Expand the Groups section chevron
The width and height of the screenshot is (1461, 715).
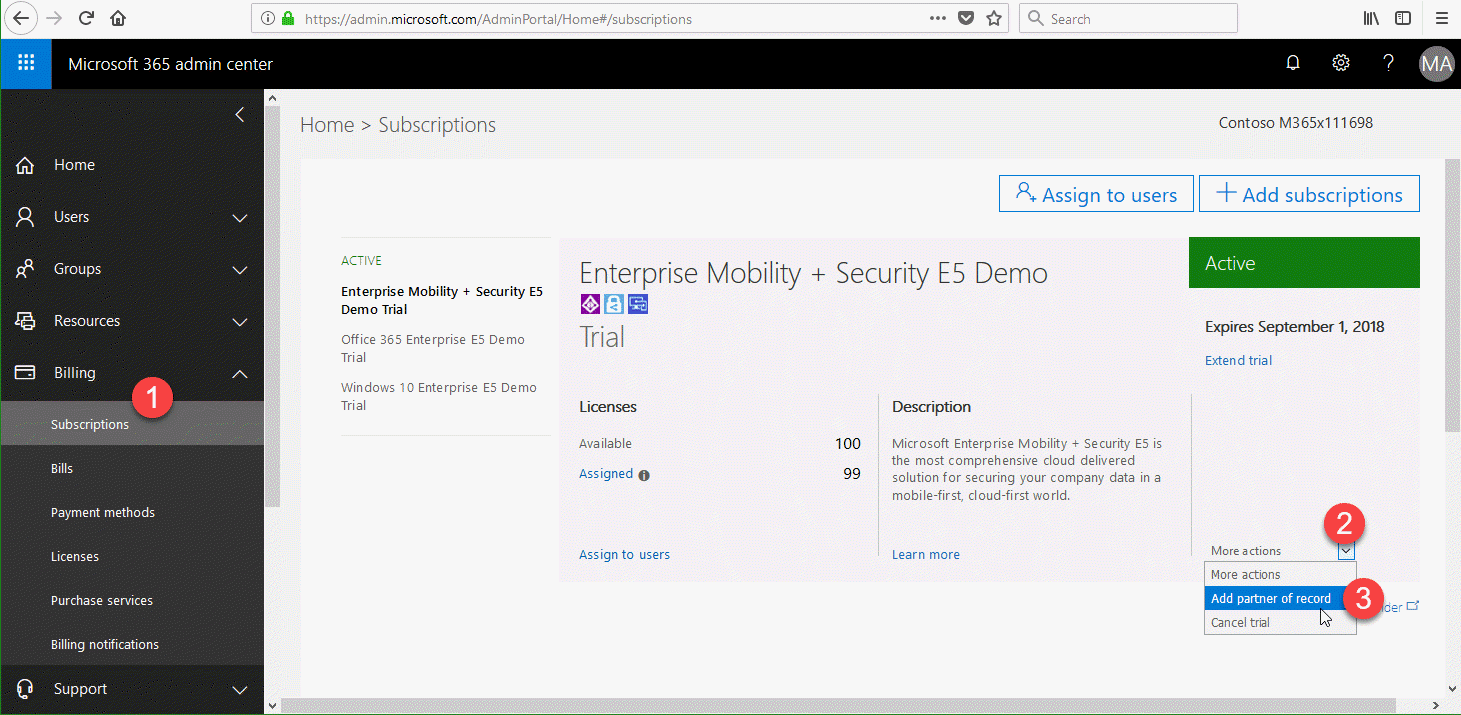pos(240,269)
